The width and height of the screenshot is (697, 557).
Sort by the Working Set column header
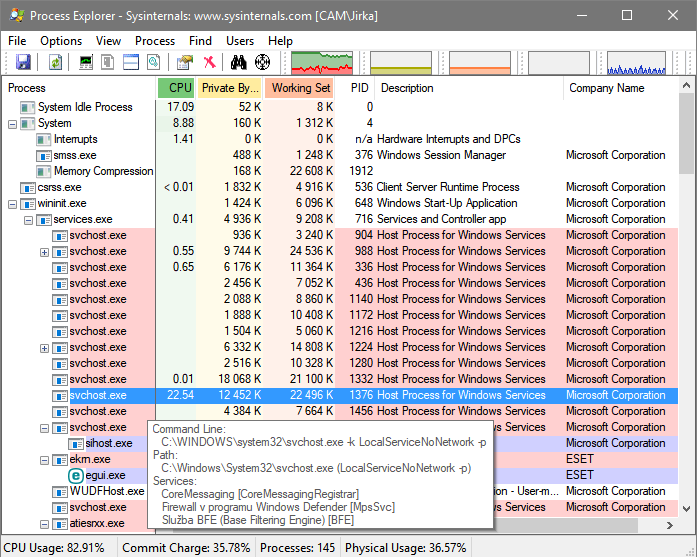(300, 88)
